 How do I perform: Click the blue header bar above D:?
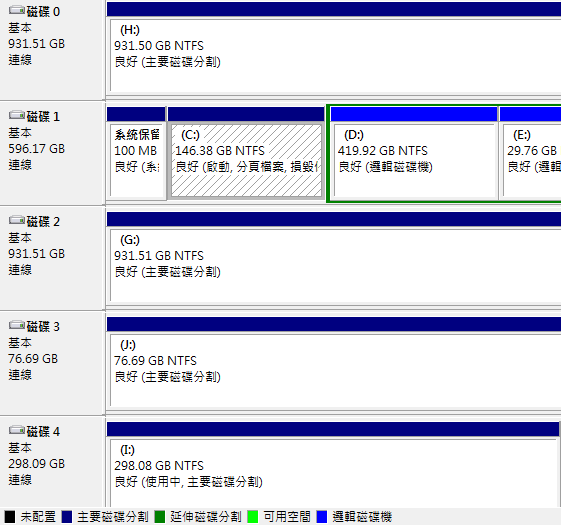pos(414,114)
